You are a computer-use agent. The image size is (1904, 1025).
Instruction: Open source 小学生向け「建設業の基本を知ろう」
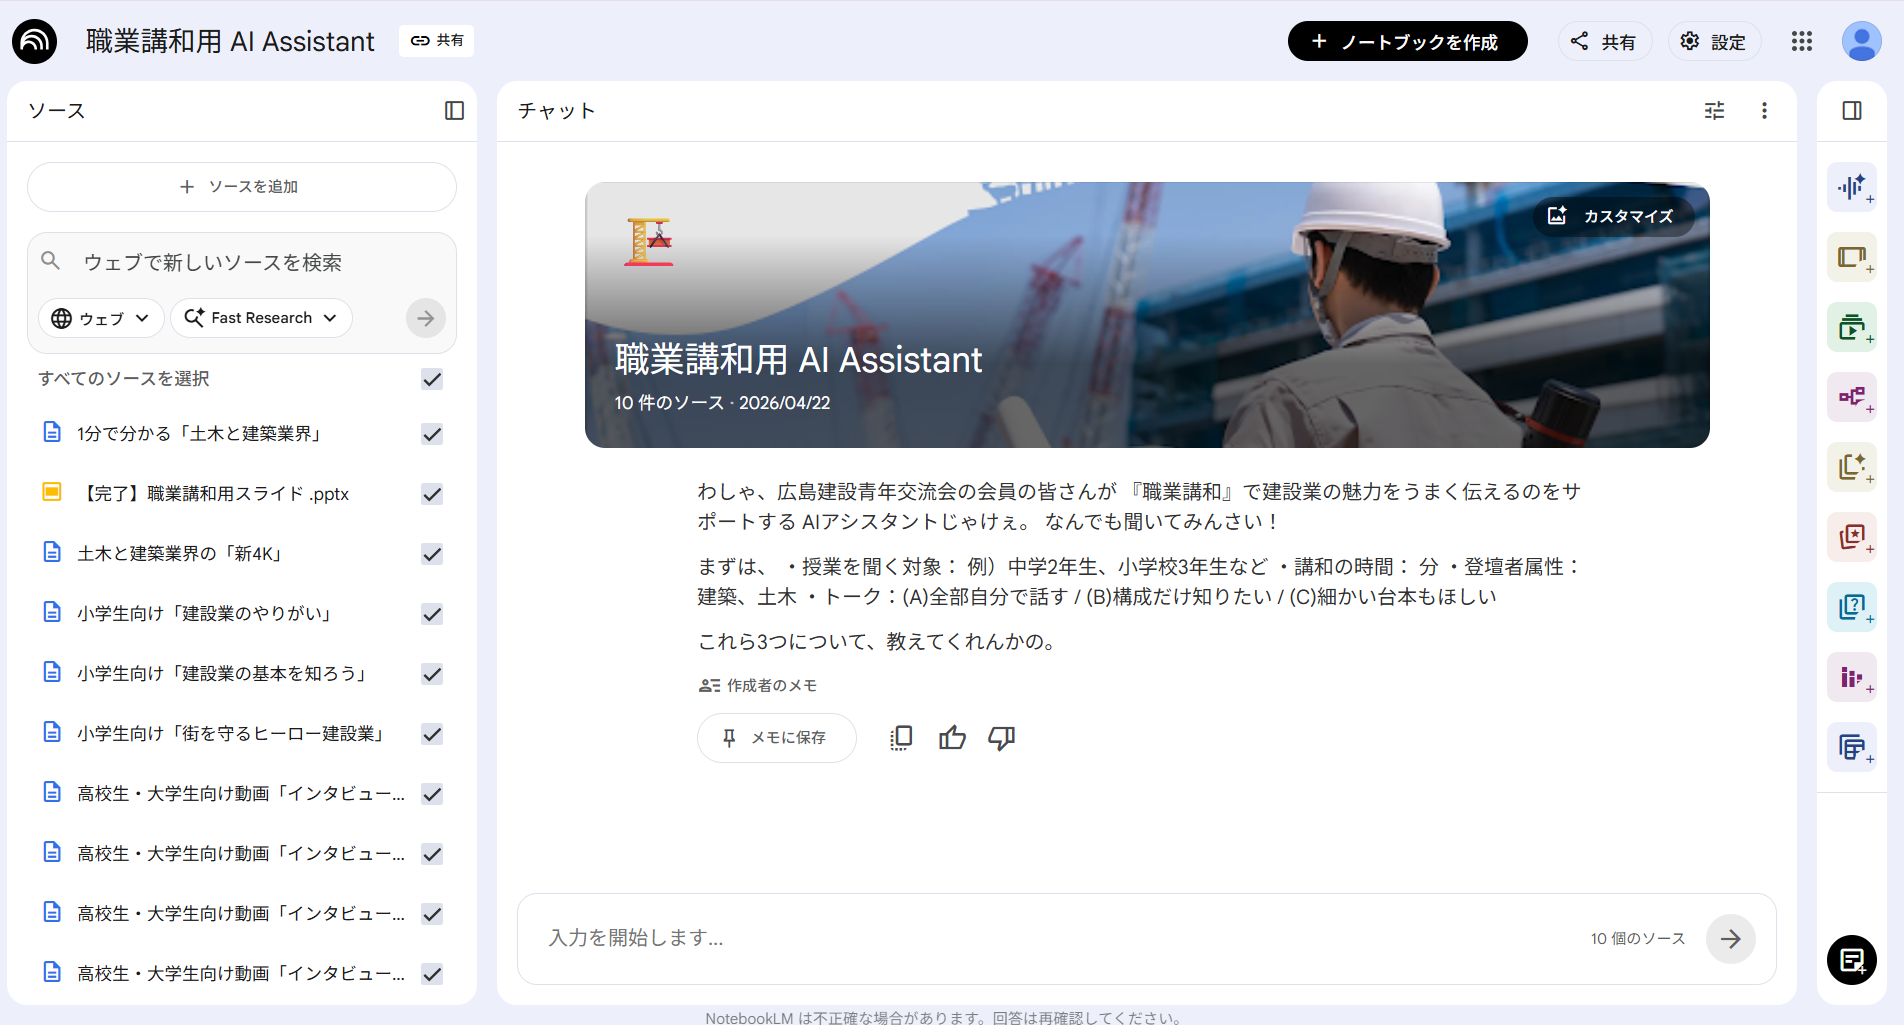(x=222, y=674)
